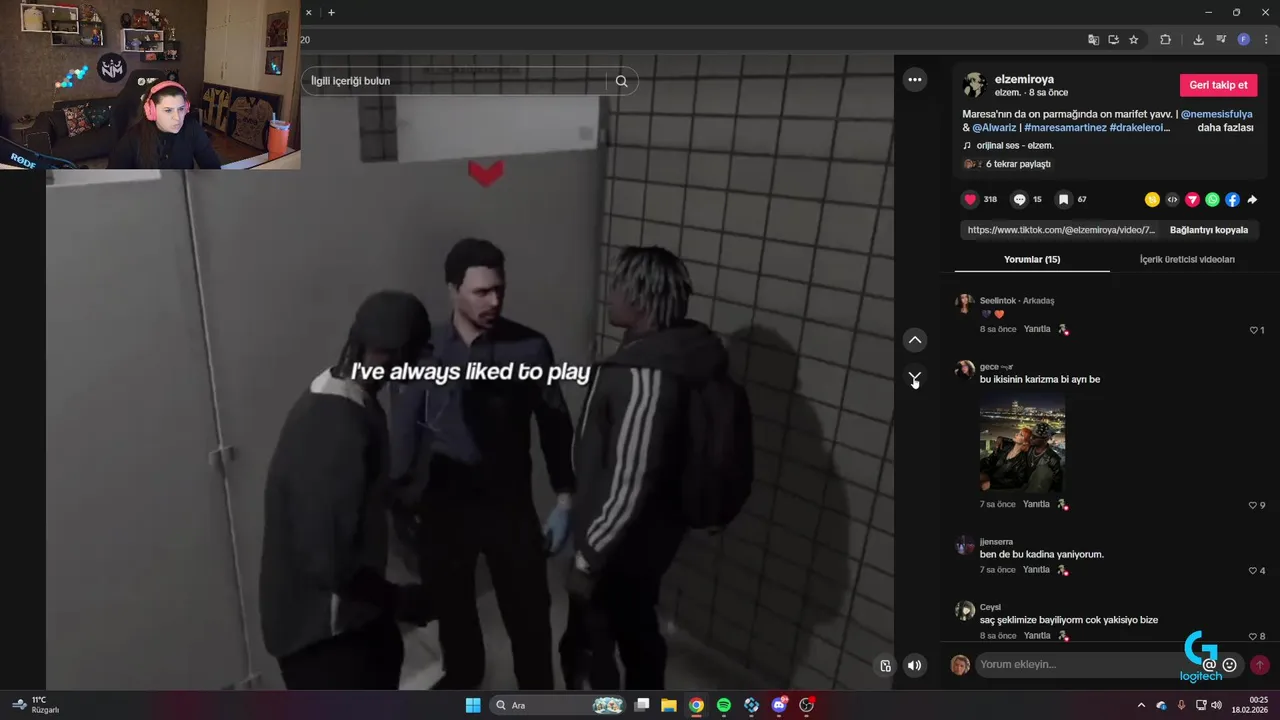Open Discord from the taskbar
Viewport: 1280px width, 720px height.
[x=779, y=705]
